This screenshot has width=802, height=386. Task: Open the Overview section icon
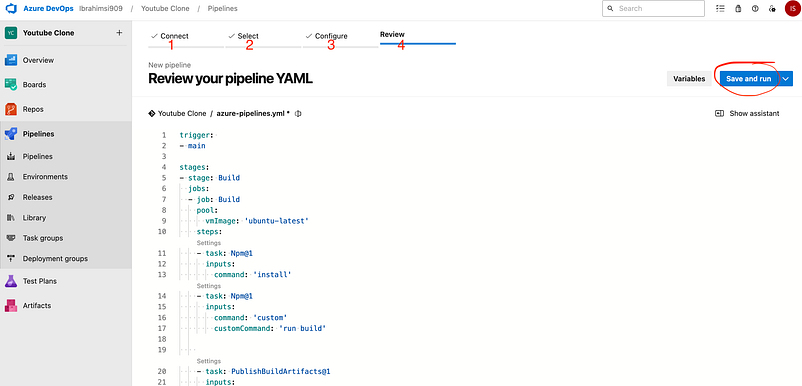[11, 60]
